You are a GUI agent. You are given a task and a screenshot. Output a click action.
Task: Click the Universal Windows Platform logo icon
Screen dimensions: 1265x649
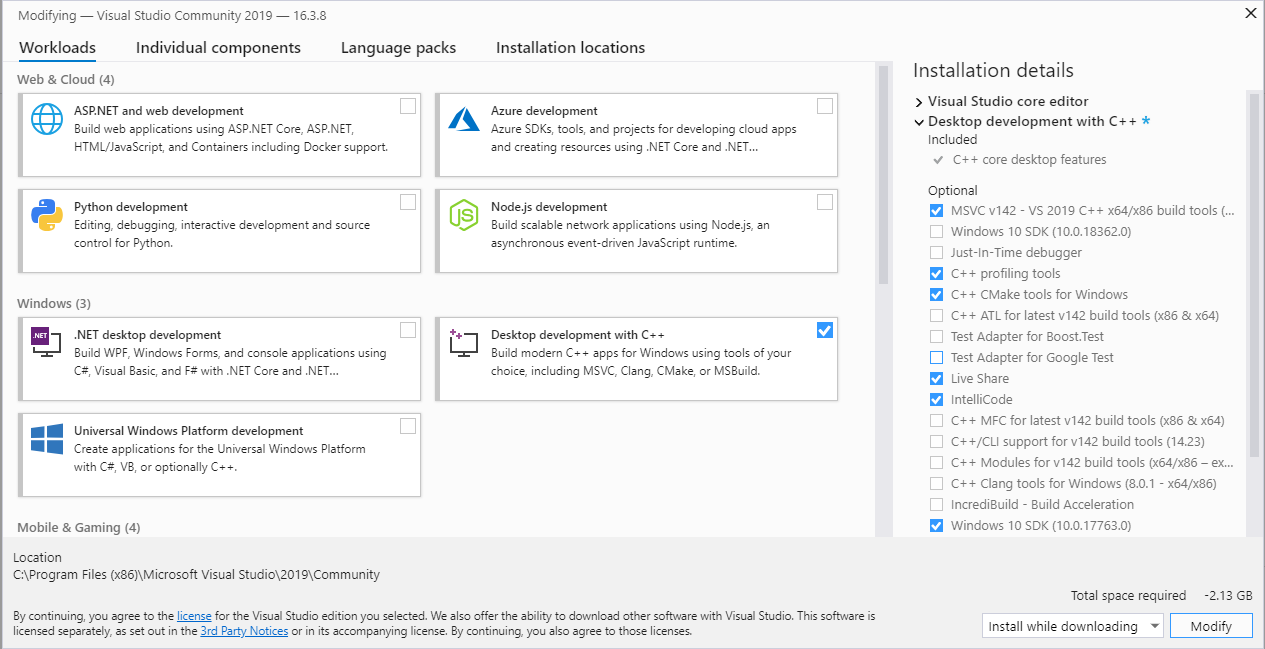point(47,439)
